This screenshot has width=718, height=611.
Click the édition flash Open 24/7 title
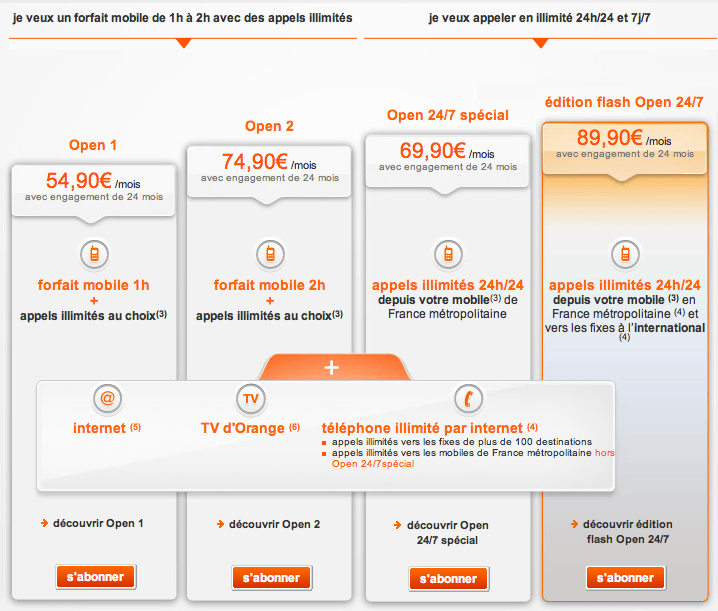pyautogui.click(x=624, y=102)
